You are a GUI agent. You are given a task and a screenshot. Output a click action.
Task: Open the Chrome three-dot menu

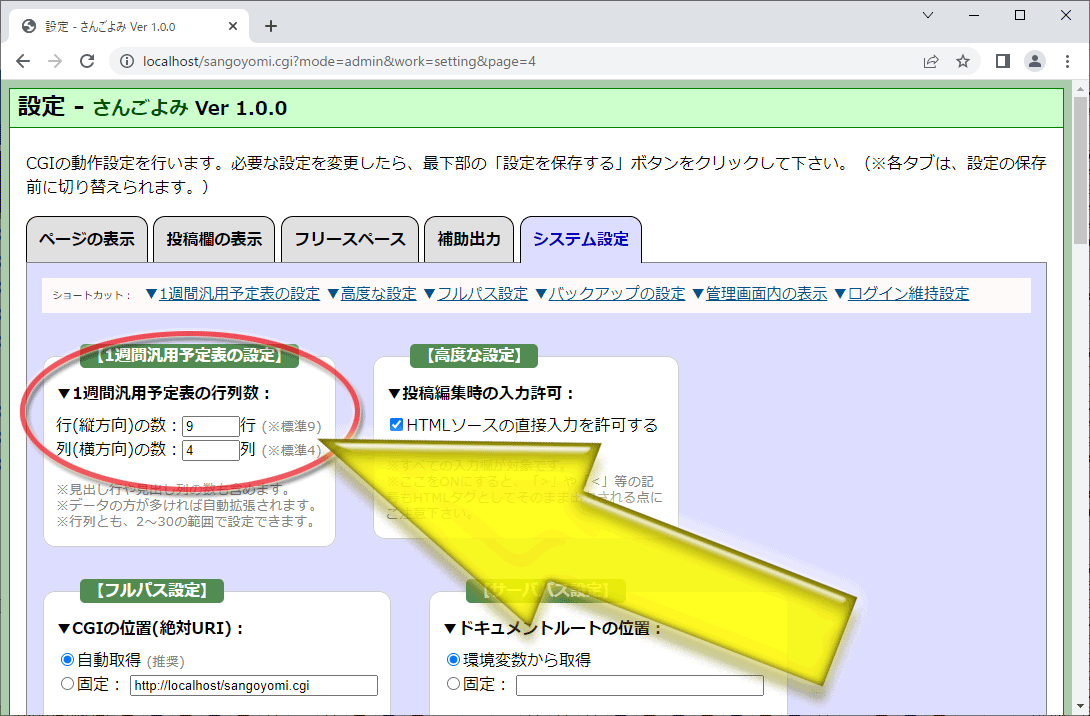coord(1067,61)
